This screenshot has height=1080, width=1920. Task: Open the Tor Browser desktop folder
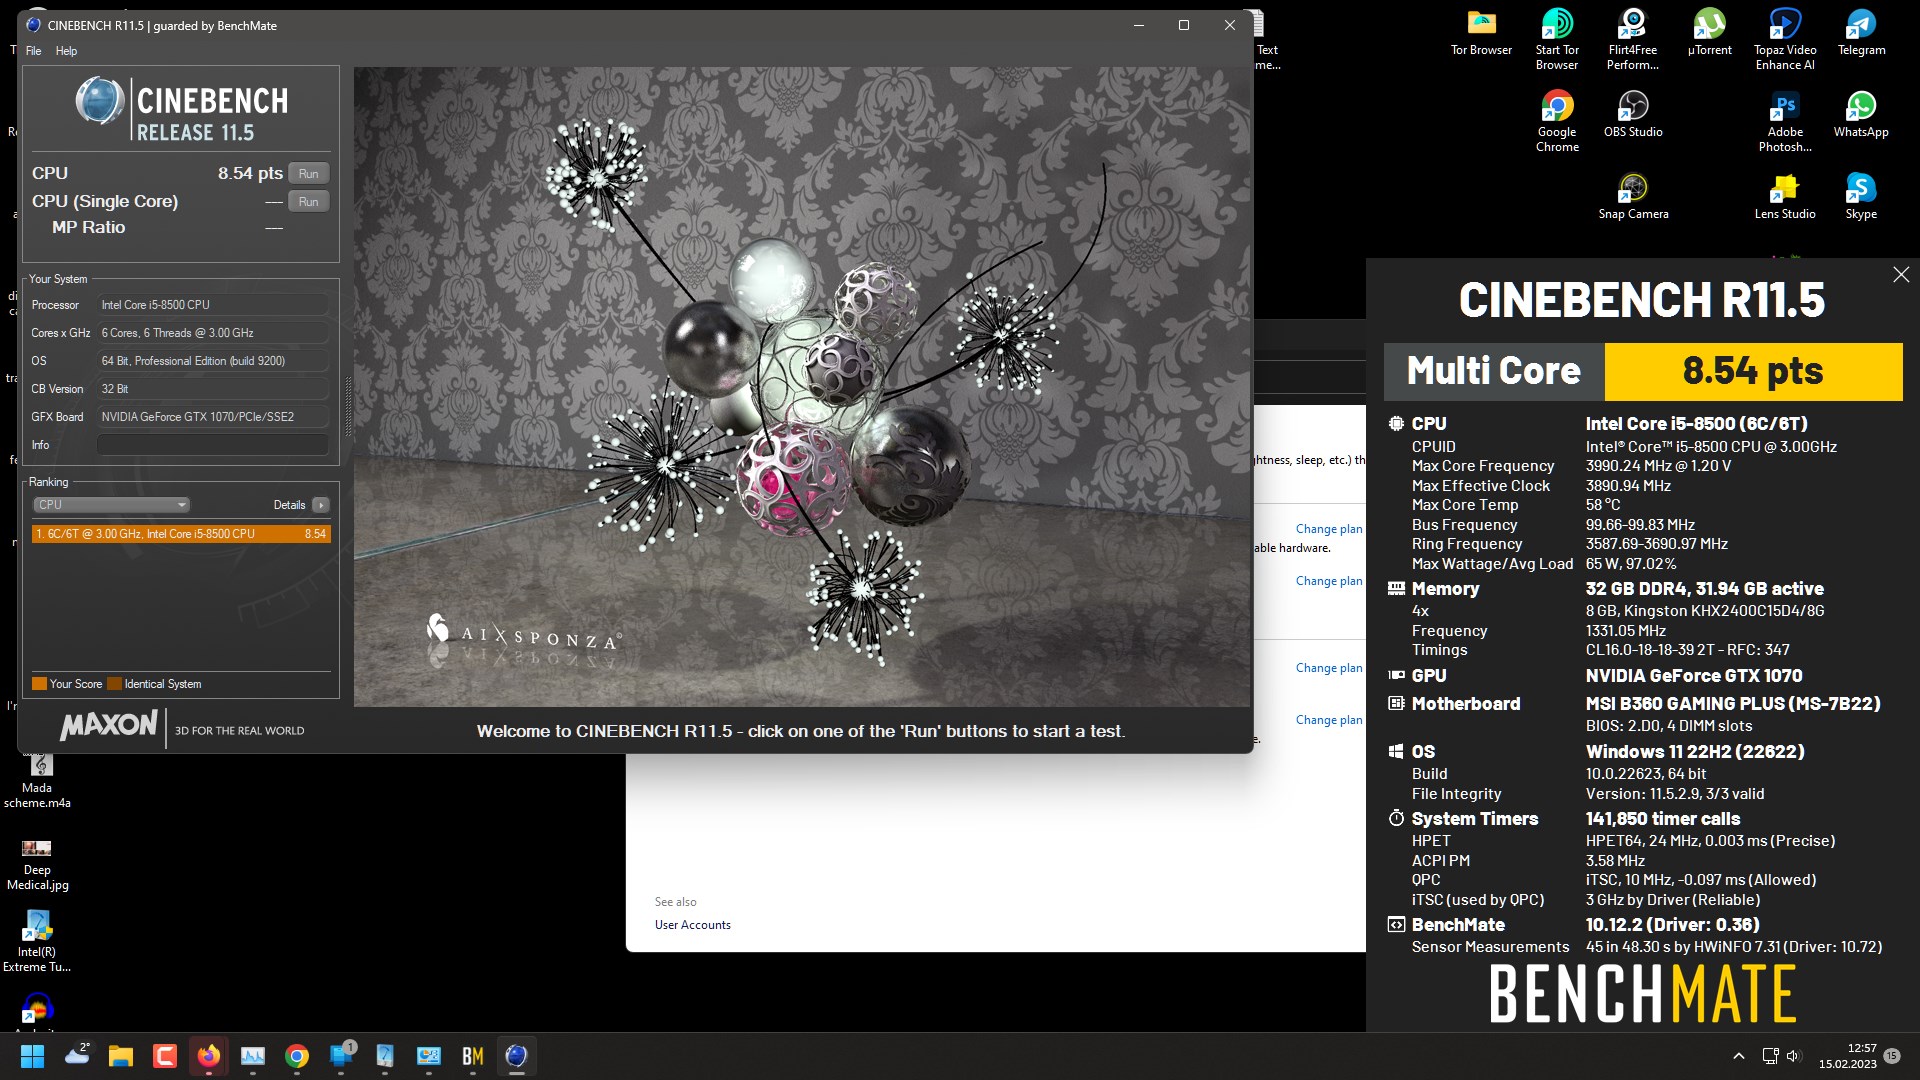click(1481, 33)
